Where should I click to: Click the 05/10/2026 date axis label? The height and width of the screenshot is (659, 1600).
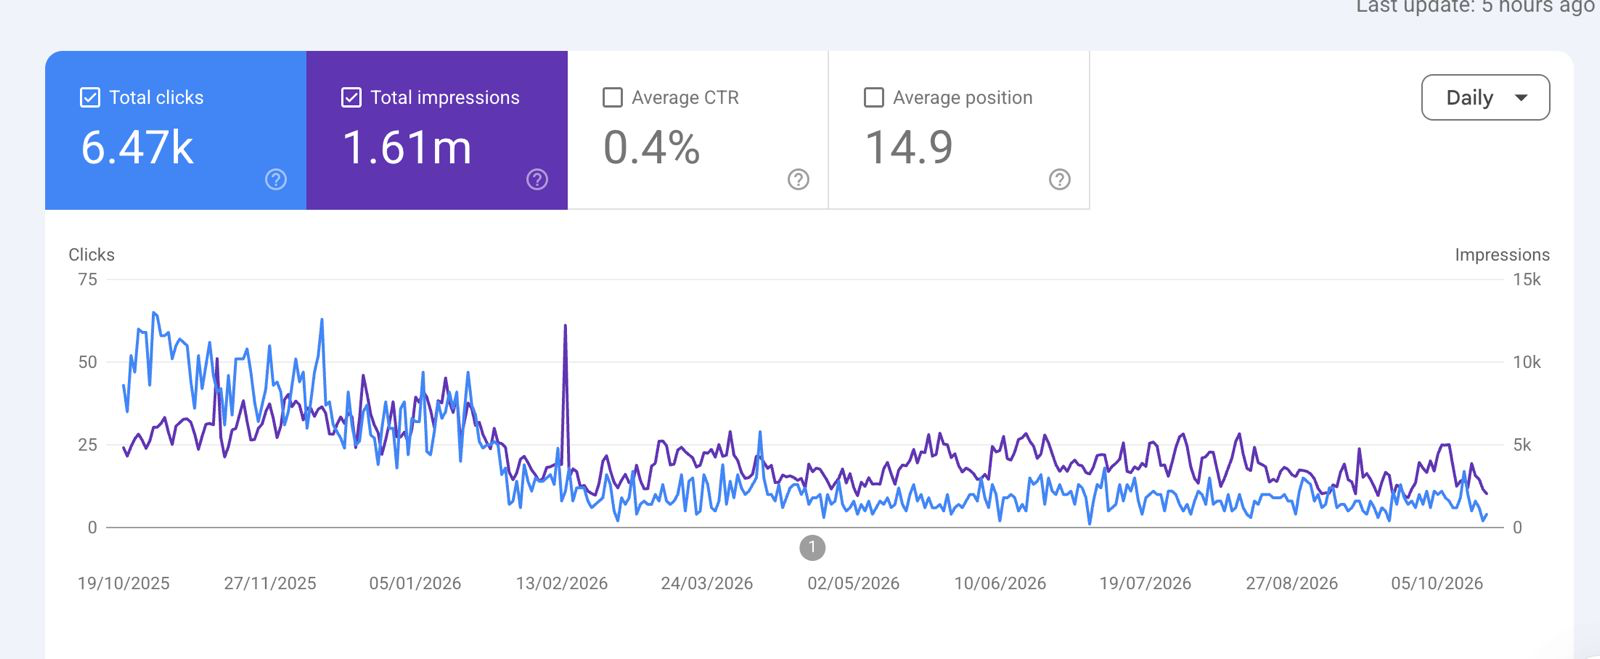1437,583
